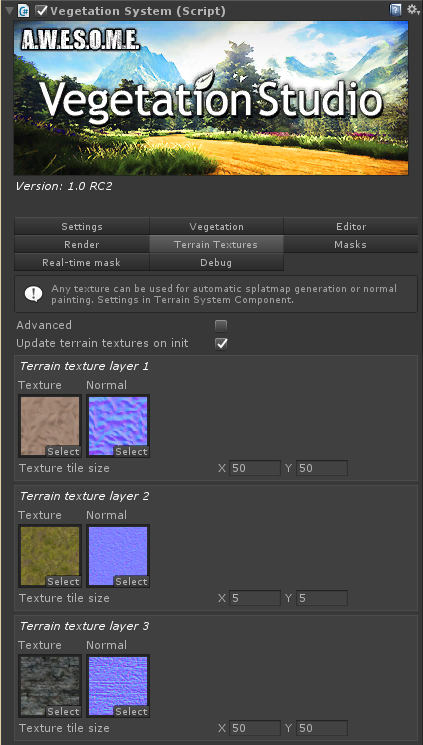Click Select on layer 1 Normal

click(x=132, y=452)
